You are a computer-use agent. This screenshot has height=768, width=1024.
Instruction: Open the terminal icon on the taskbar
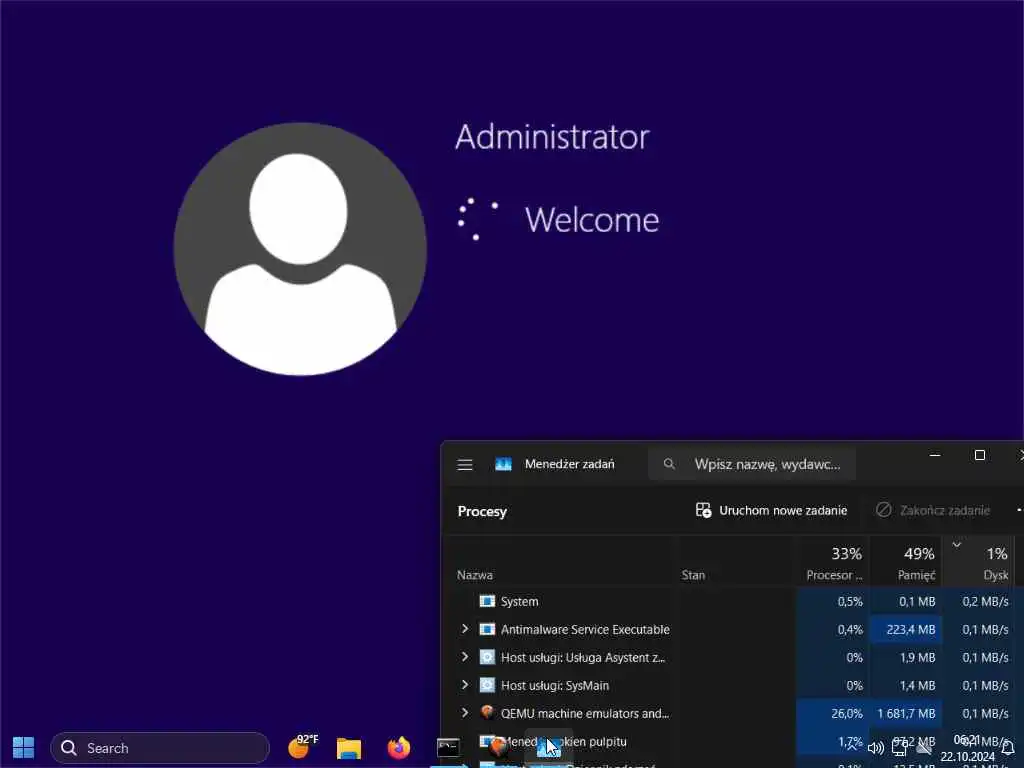(x=448, y=748)
